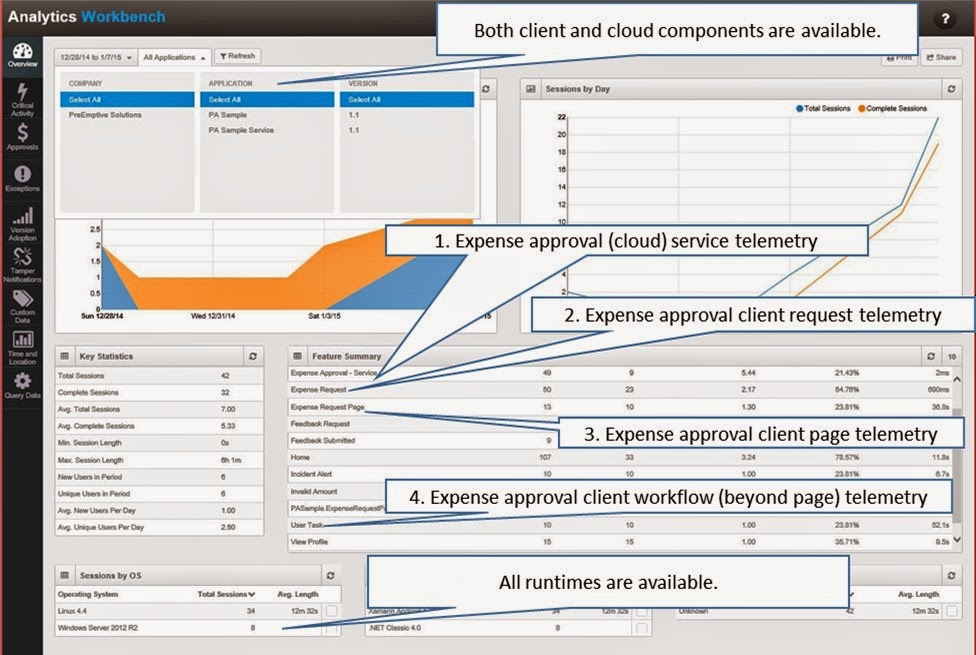This screenshot has height=655, width=976.
Task: Select the Expense Request feature row
Action: (x=621, y=390)
